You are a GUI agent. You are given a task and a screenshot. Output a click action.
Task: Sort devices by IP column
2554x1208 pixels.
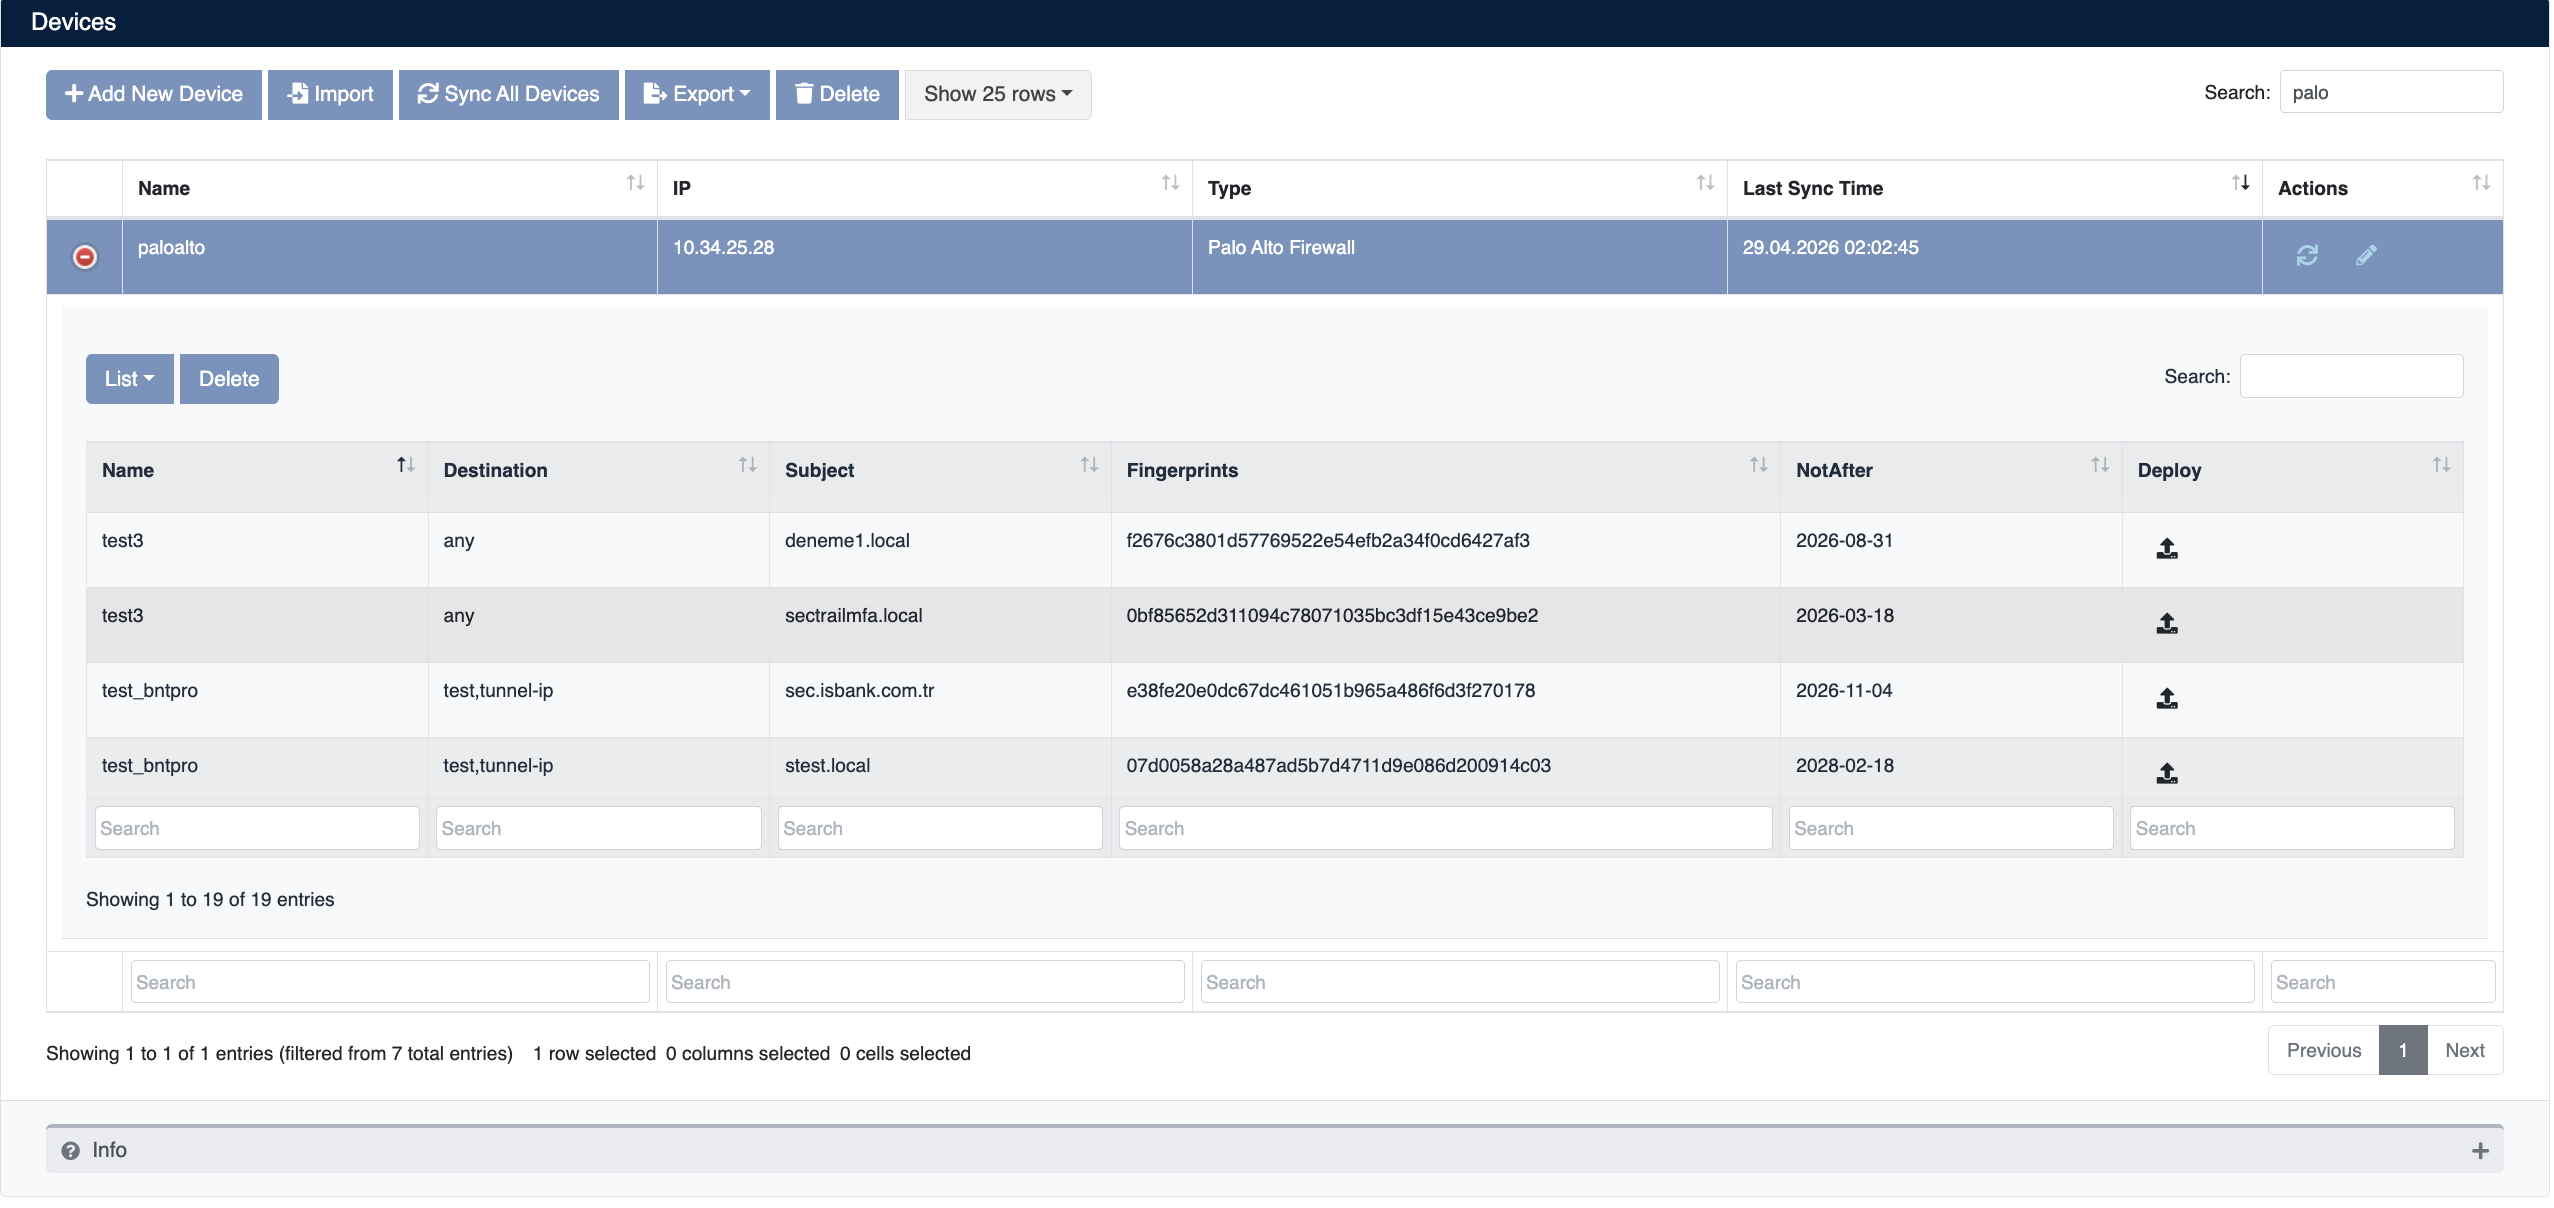1170,183
